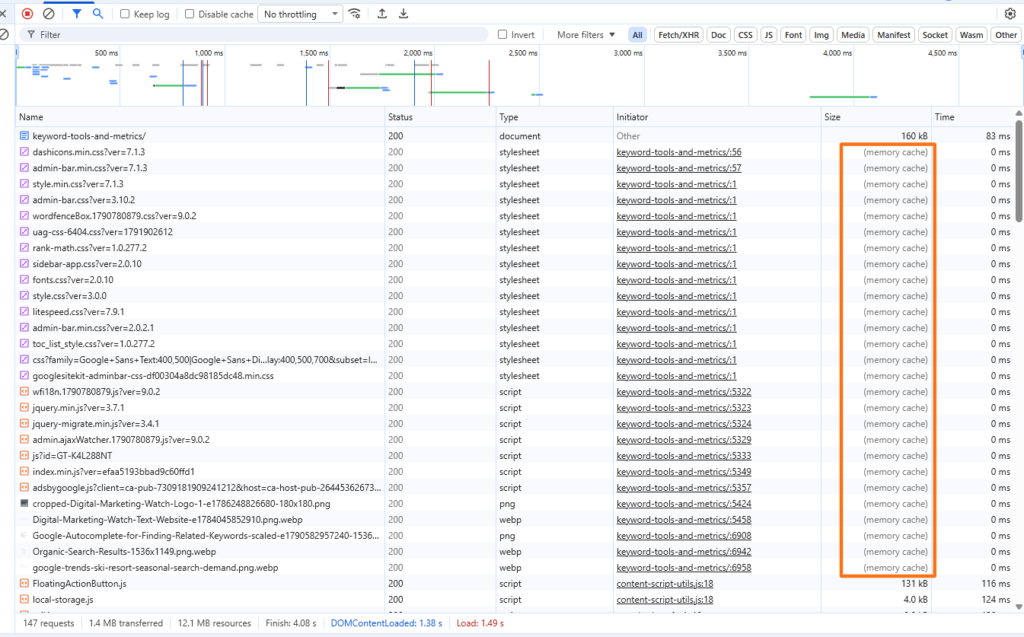Filter by JS requests
This screenshot has height=637, width=1024.
(769, 35)
